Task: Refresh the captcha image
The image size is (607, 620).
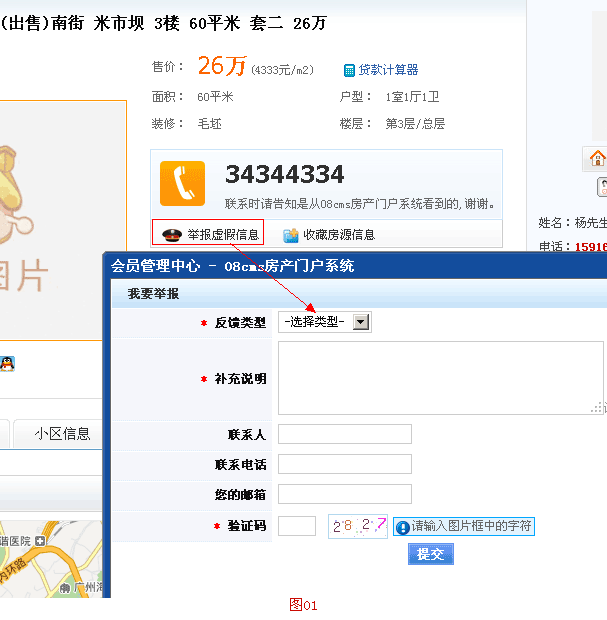Action: 357,526
